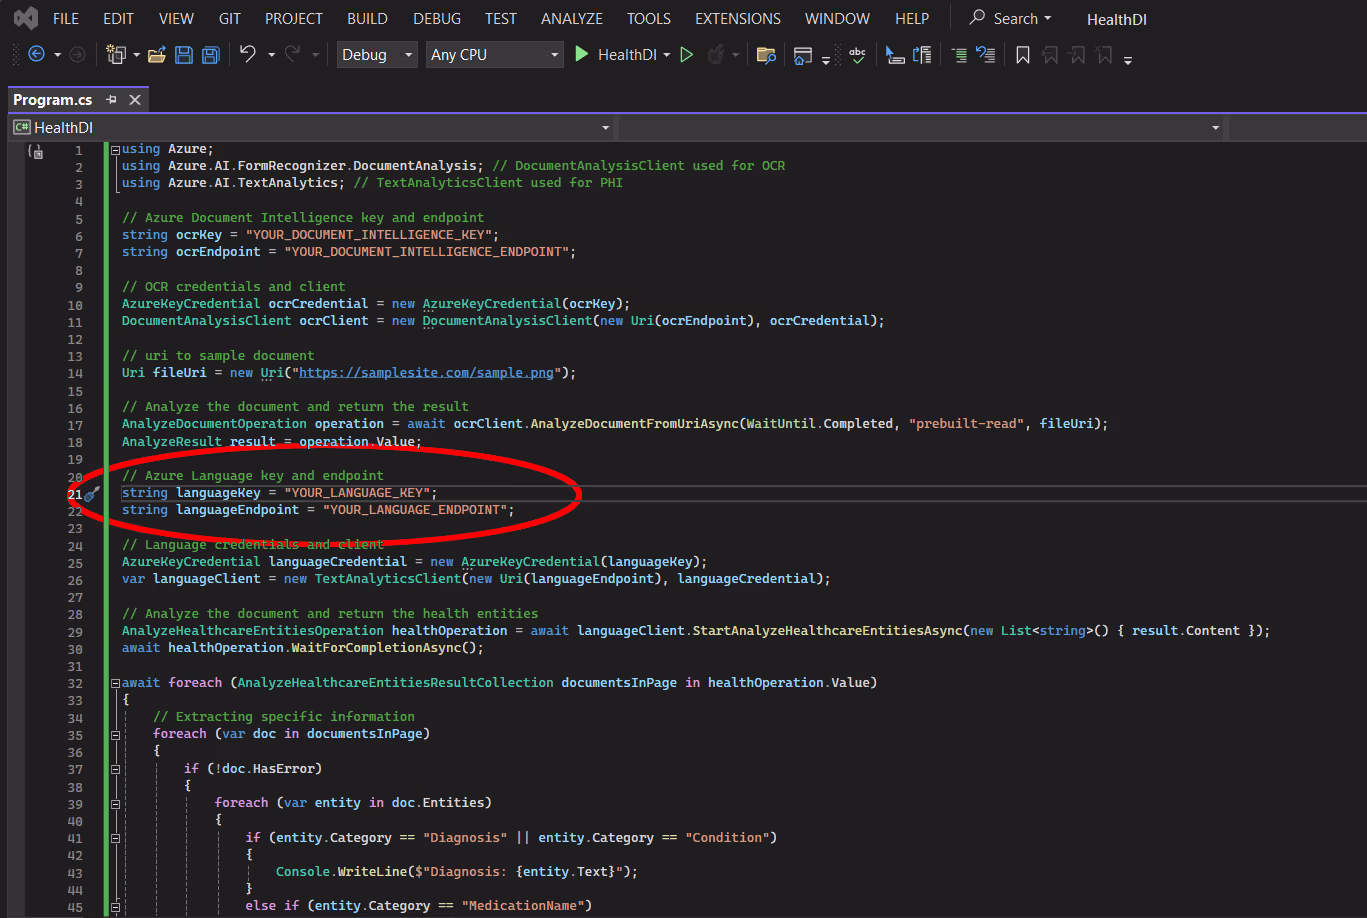Click the Visual Studio logo icon
Image resolution: width=1367 pixels, height=918 pixels.
[26, 18]
